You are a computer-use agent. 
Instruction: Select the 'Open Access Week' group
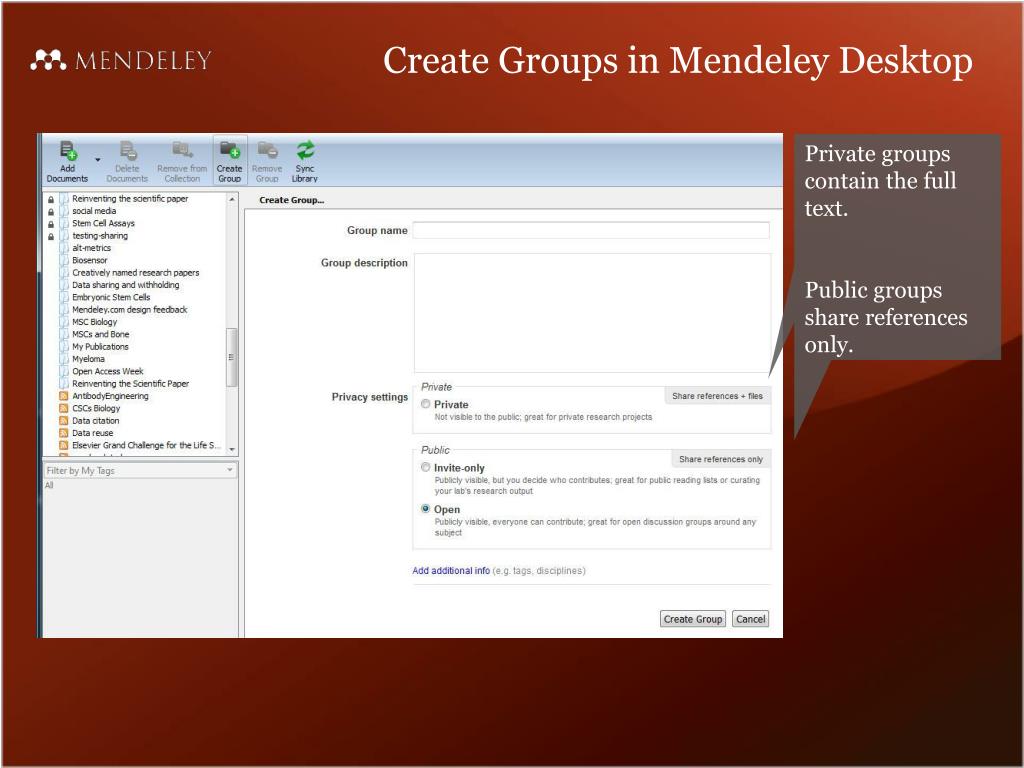(108, 372)
